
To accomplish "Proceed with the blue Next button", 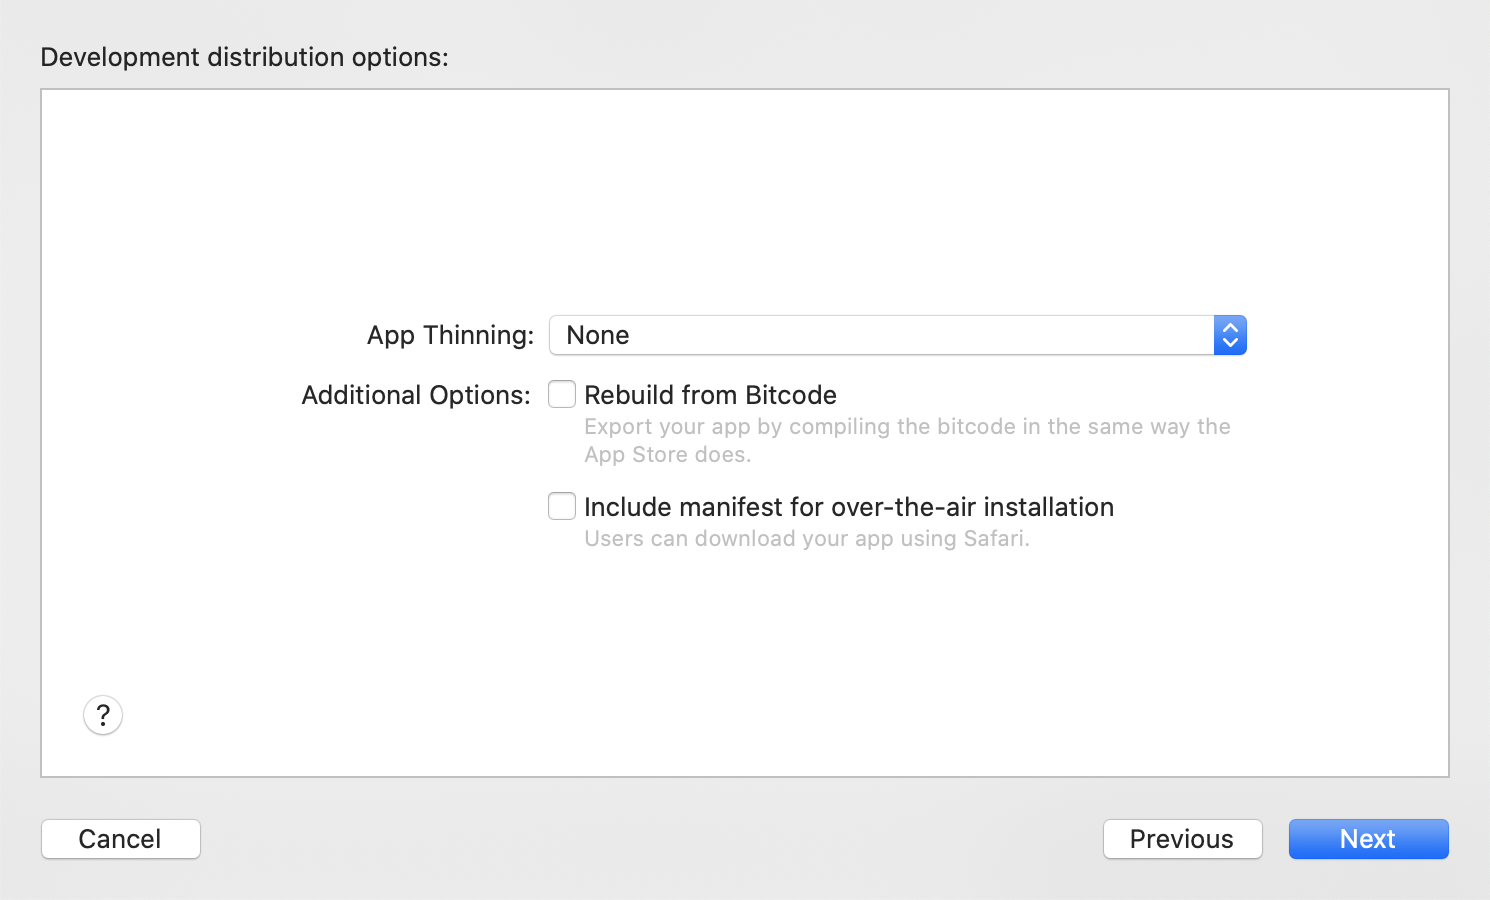I will click(x=1368, y=839).
